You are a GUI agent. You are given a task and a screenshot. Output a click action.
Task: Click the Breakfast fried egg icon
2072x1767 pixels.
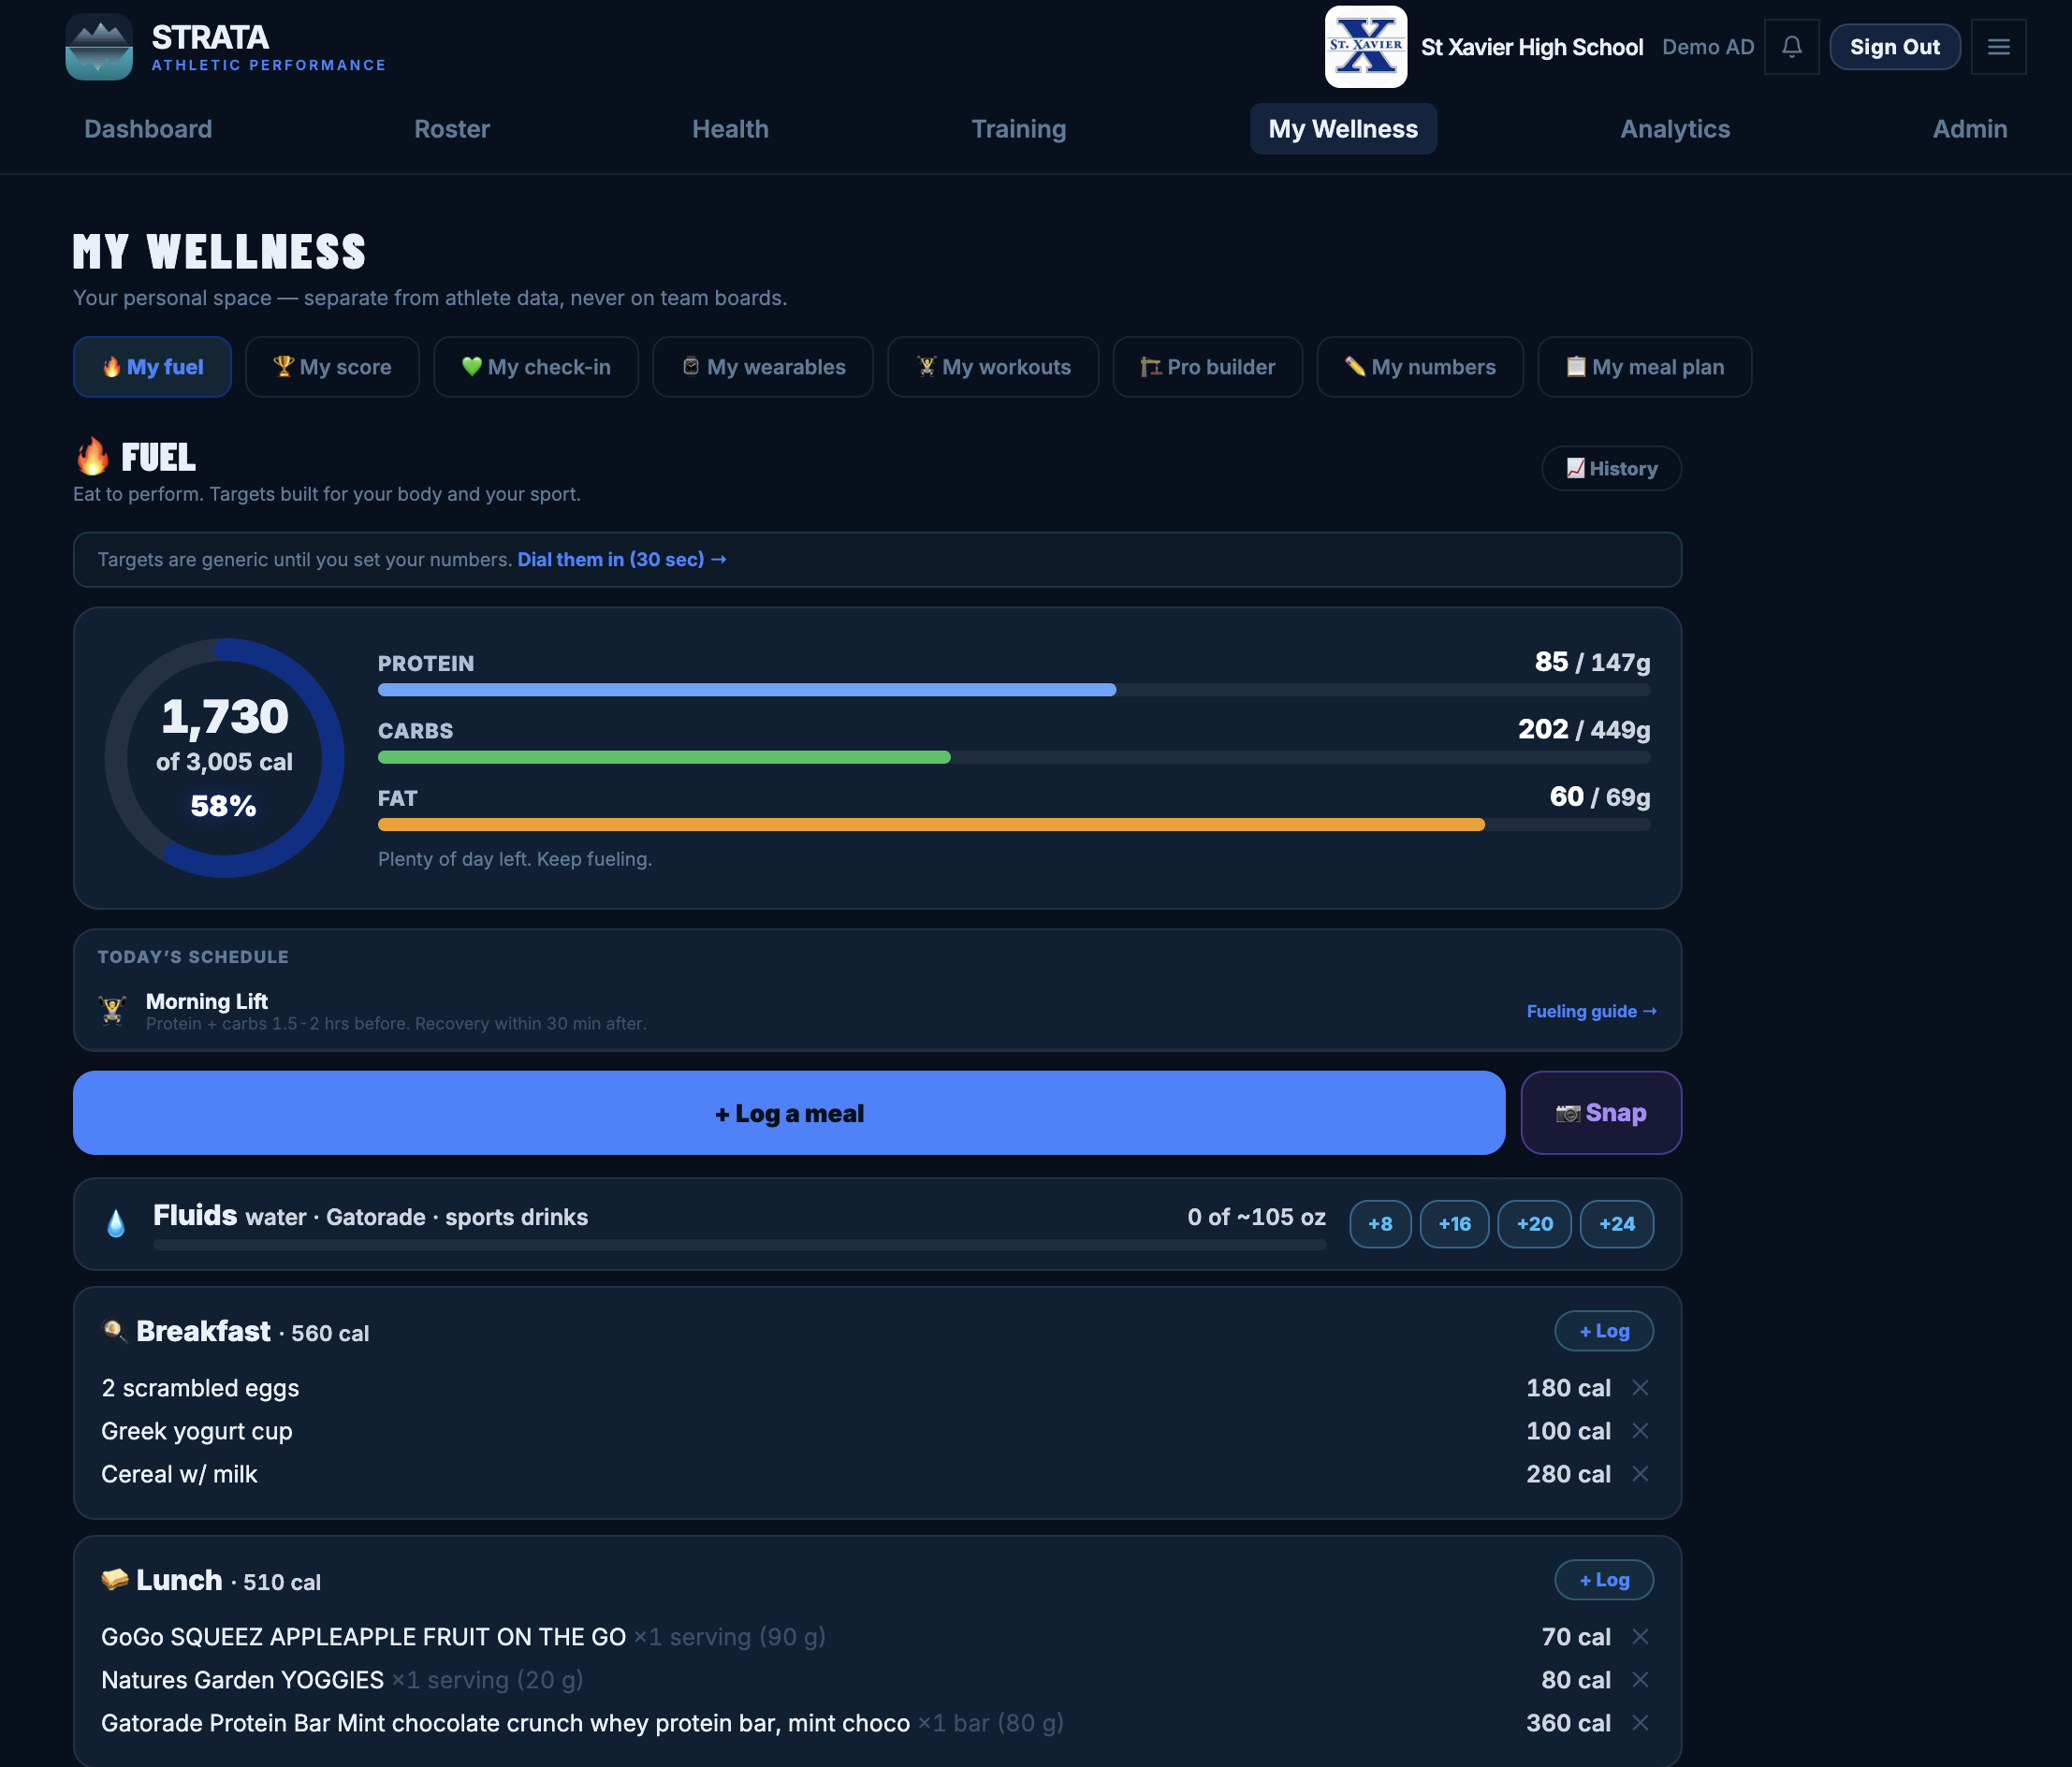114,1330
